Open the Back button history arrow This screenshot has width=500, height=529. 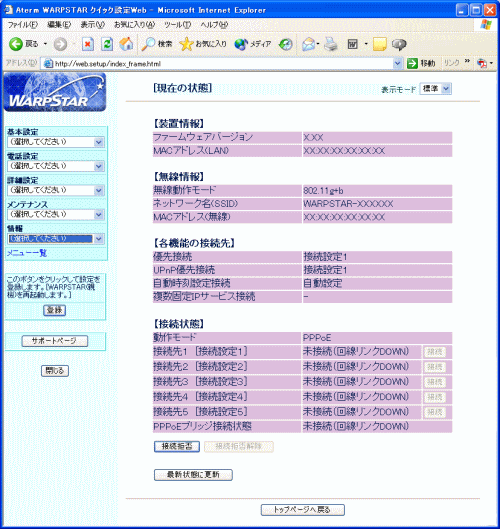click(x=45, y=44)
